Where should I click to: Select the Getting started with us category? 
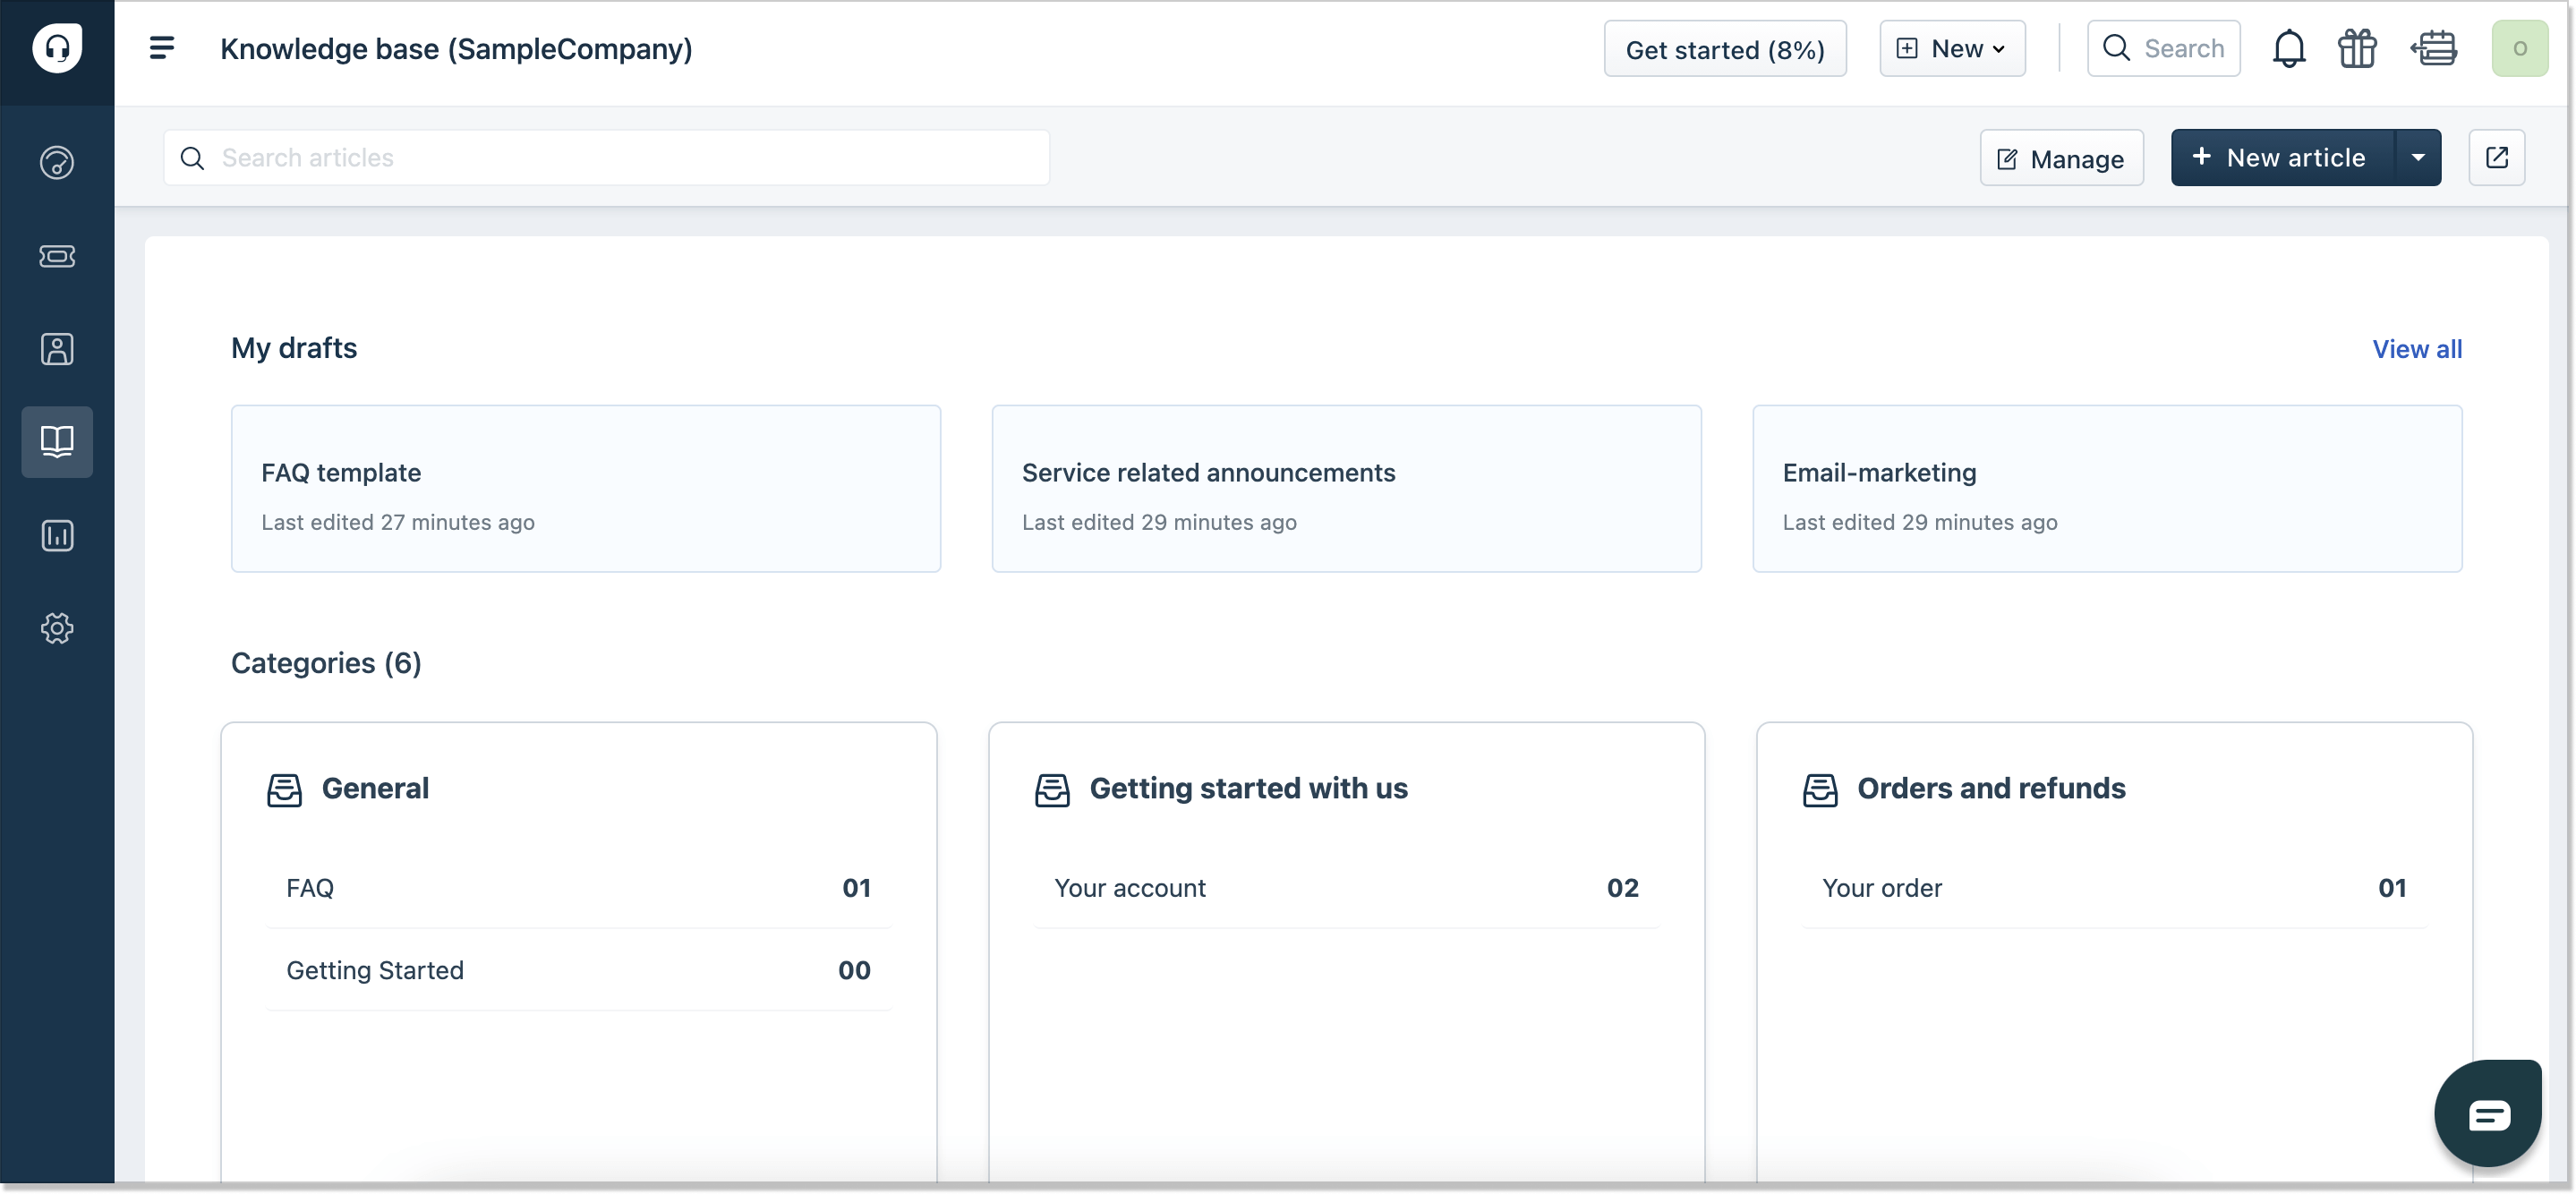(1249, 789)
